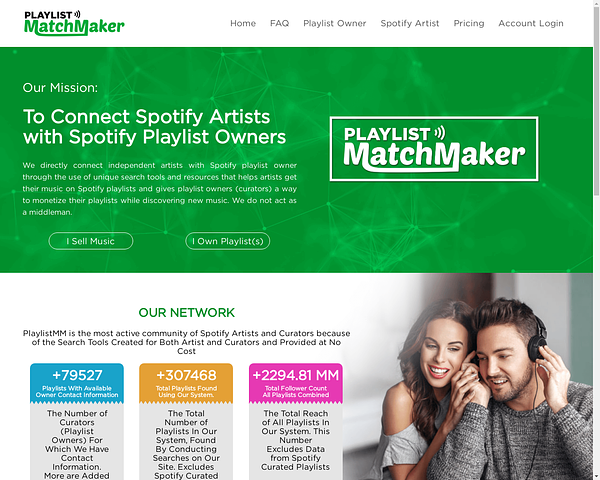Click the Curators contact info description

pos(77,444)
